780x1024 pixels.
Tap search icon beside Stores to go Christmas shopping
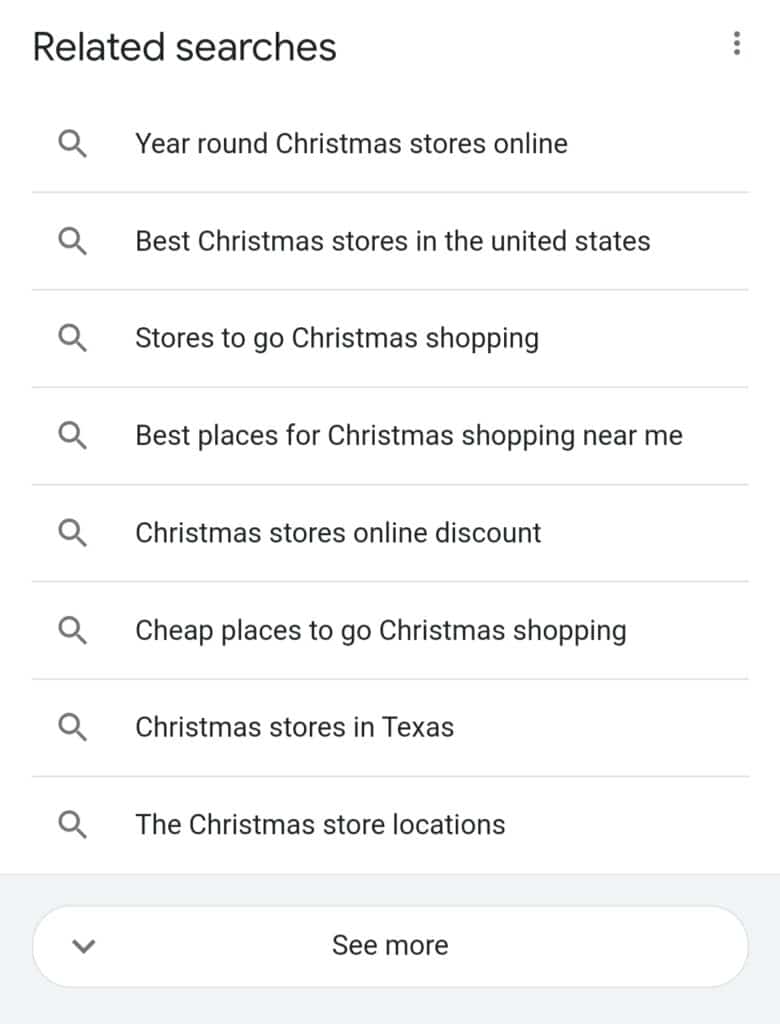72,338
